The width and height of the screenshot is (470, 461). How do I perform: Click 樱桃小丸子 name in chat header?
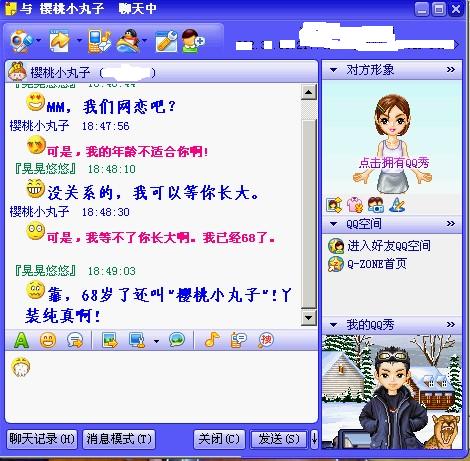pos(60,72)
